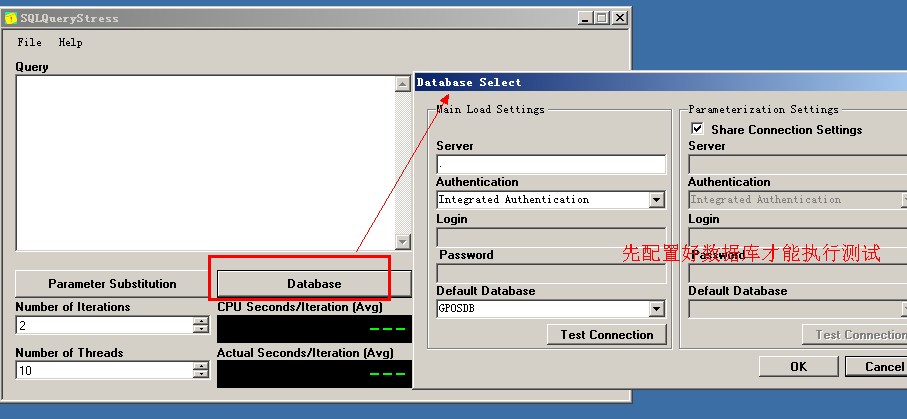The image size is (907, 419).
Task: Click Cancel in Database Select dialog
Action: point(876,366)
